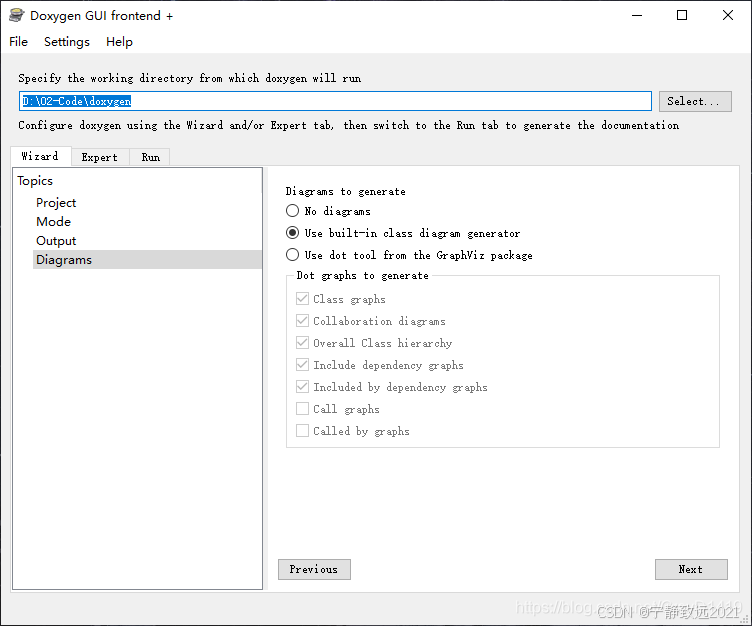Switch to the Expert tab
The image size is (752, 626).
pyautogui.click(x=100, y=157)
